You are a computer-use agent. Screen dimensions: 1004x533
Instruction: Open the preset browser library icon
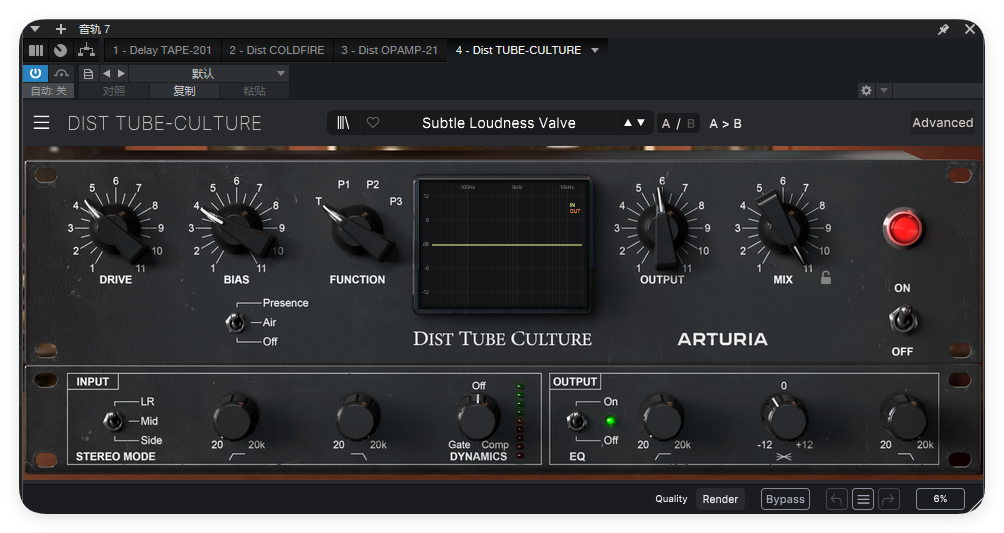pyautogui.click(x=344, y=122)
